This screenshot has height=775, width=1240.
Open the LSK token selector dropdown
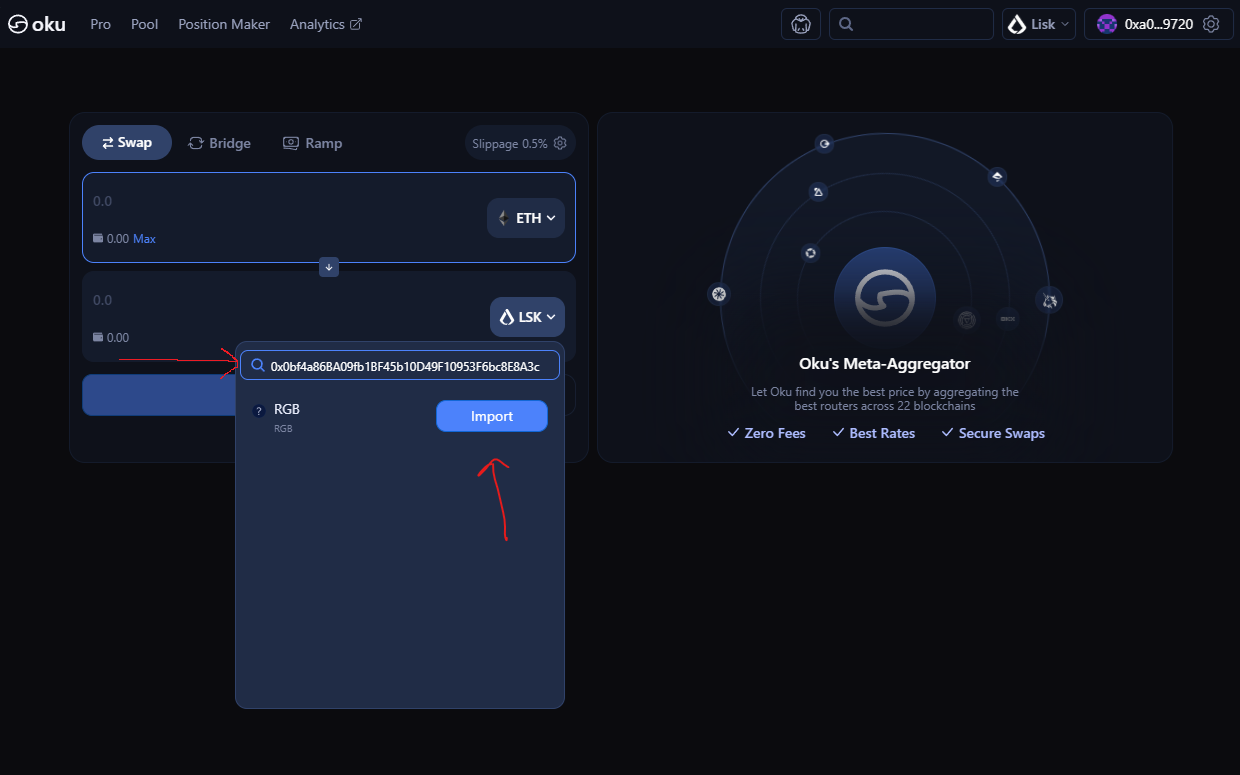coord(527,317)
